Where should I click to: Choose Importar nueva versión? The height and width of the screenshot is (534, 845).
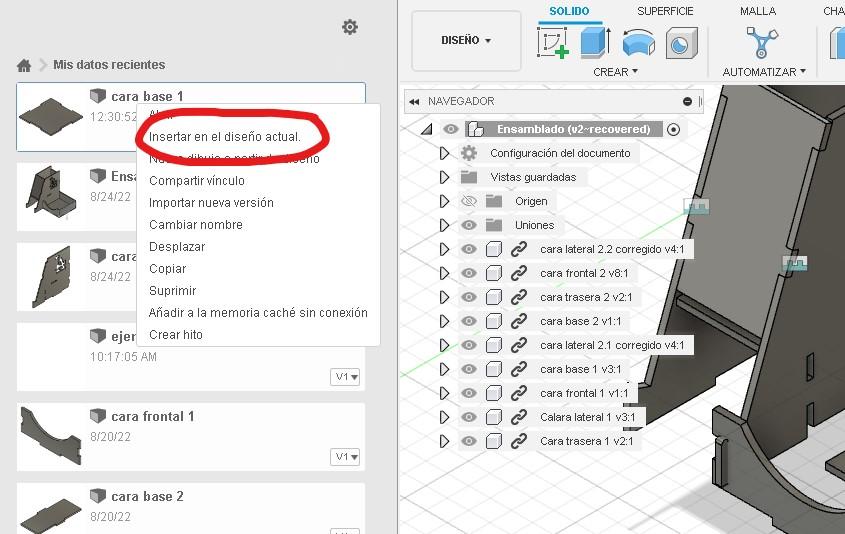click(x=211, y=203)
